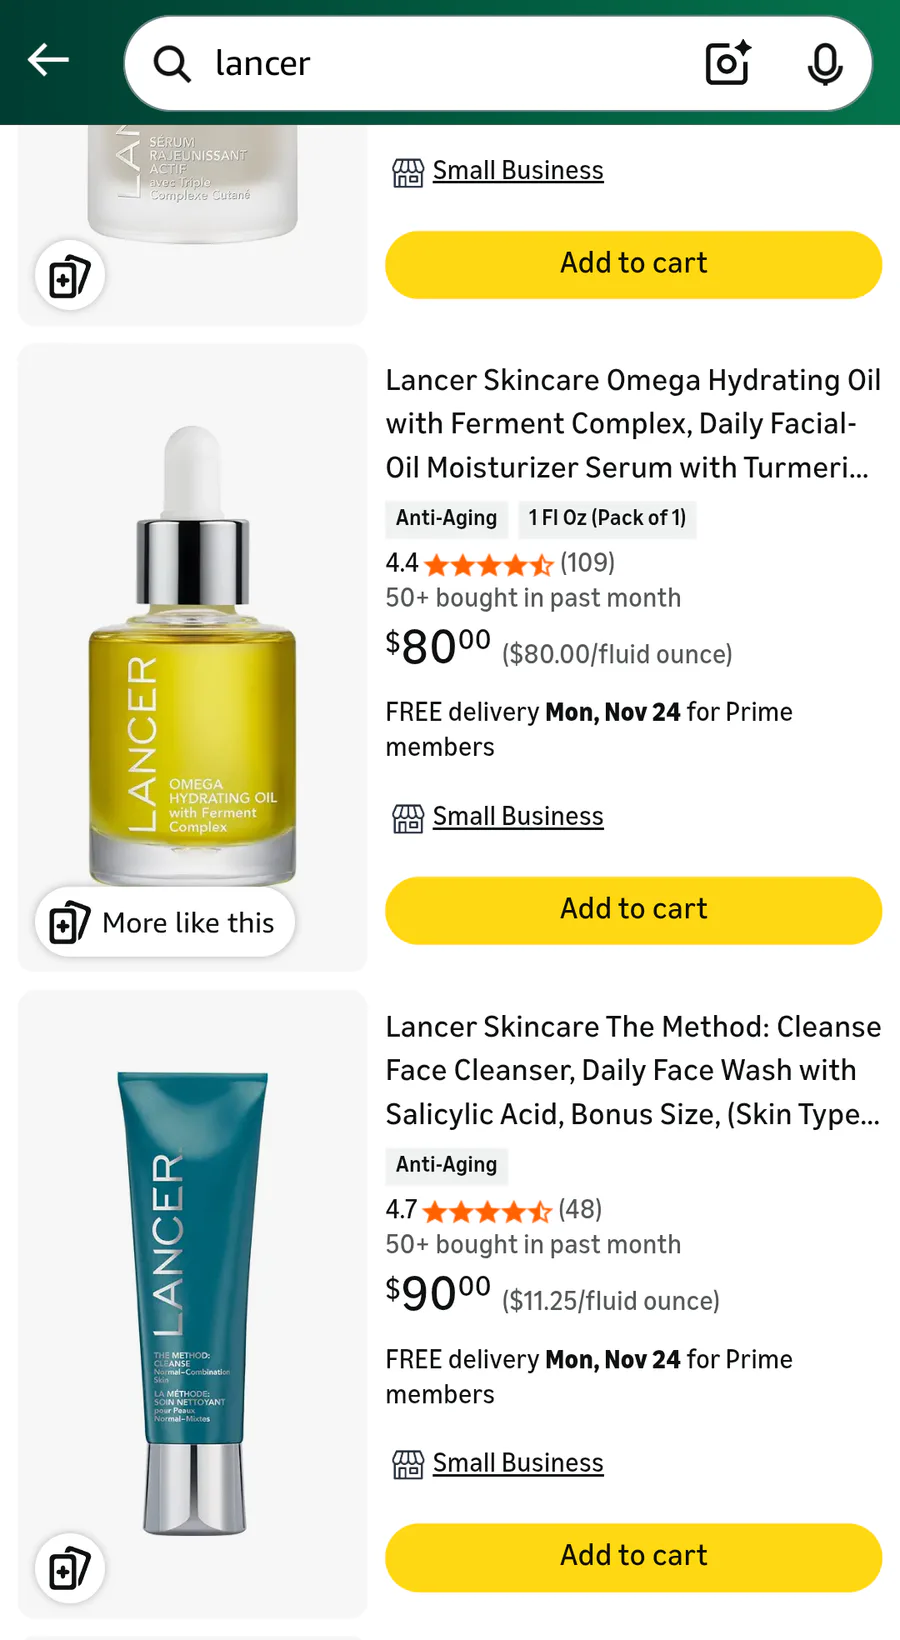
Task: Tap storefront icon under Omega Hydrating Oil
Action: pos(408,818)
